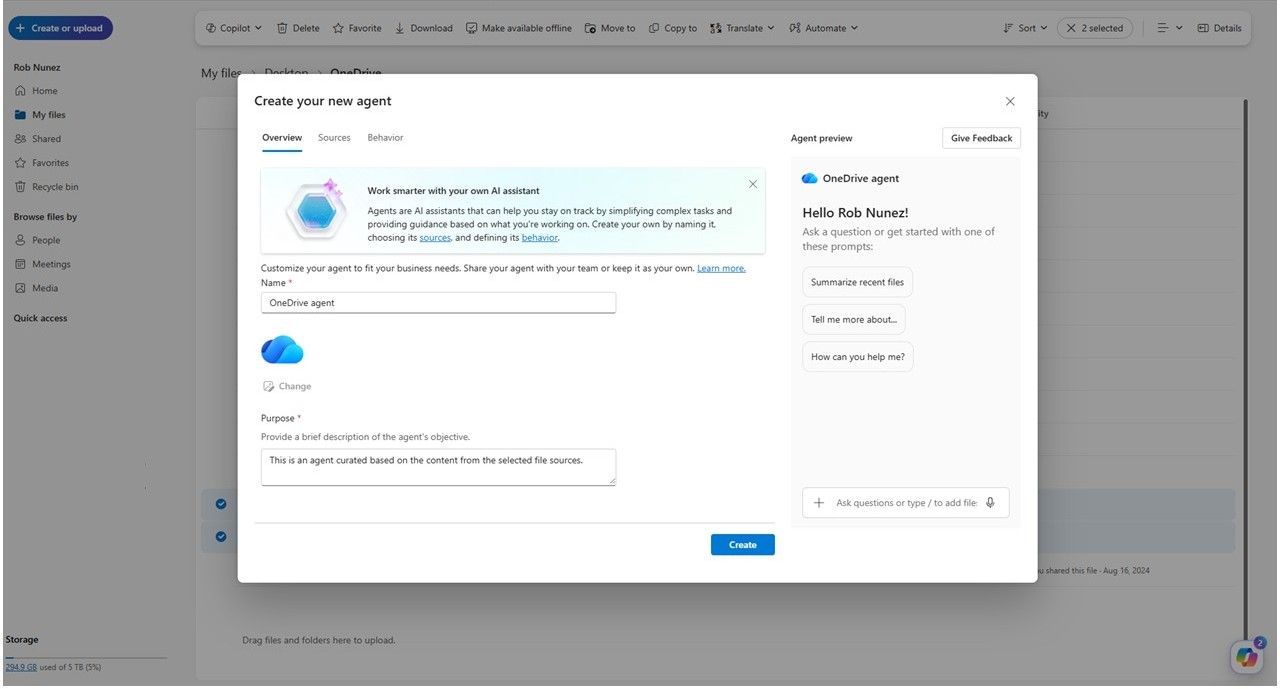Click Change to edit agent icon
Screen dimensions: 1280x689
click(287, 386)
